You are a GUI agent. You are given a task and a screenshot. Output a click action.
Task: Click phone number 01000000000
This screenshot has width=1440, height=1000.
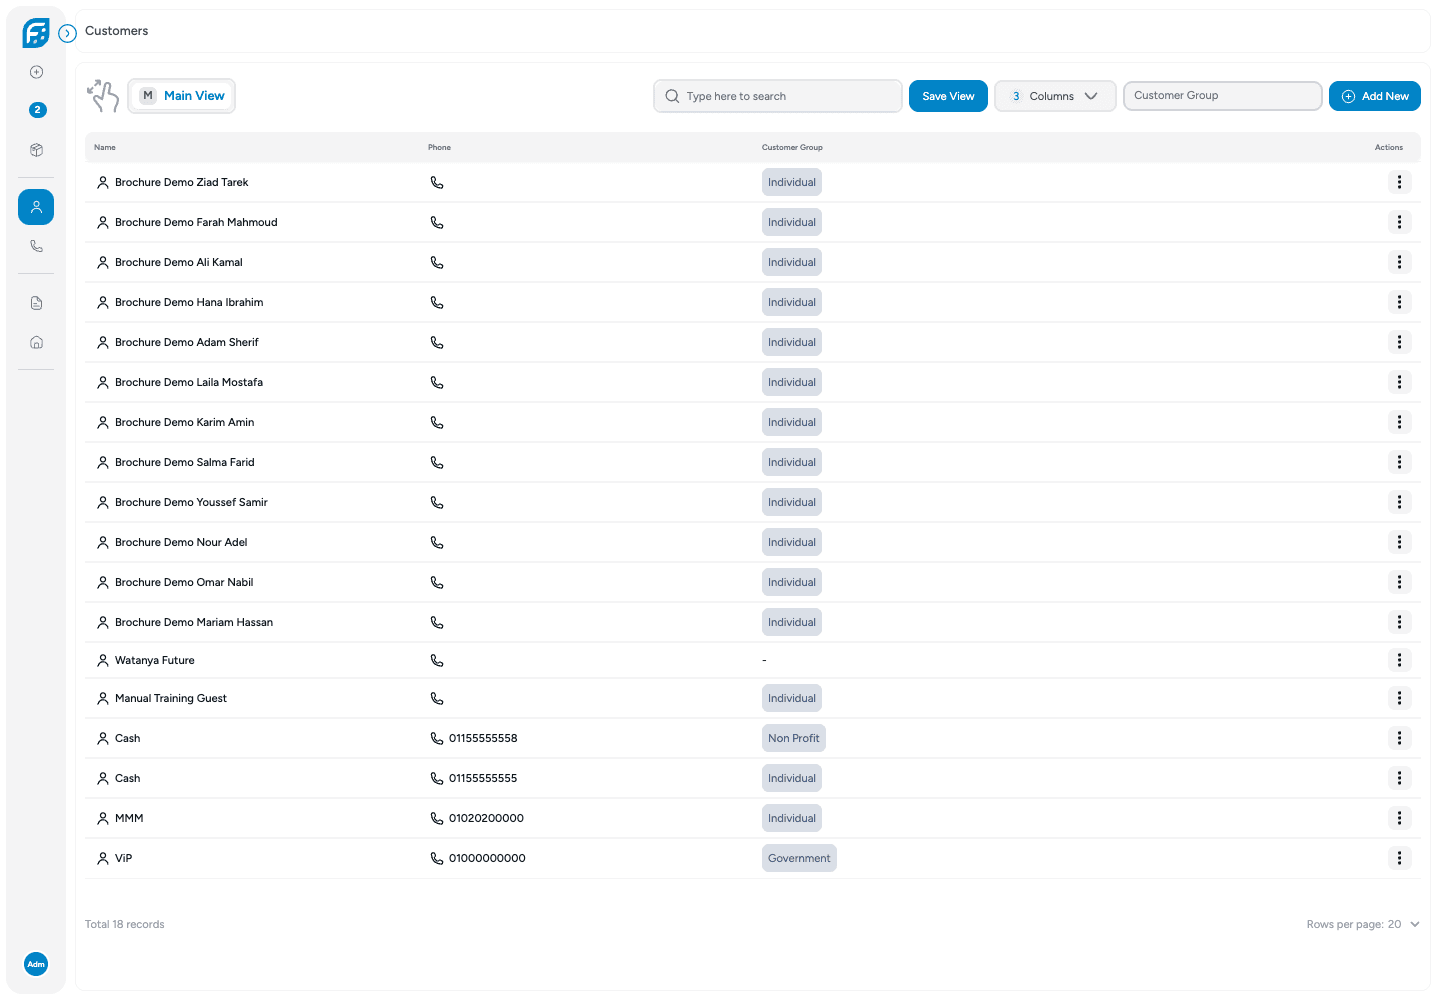487,858
